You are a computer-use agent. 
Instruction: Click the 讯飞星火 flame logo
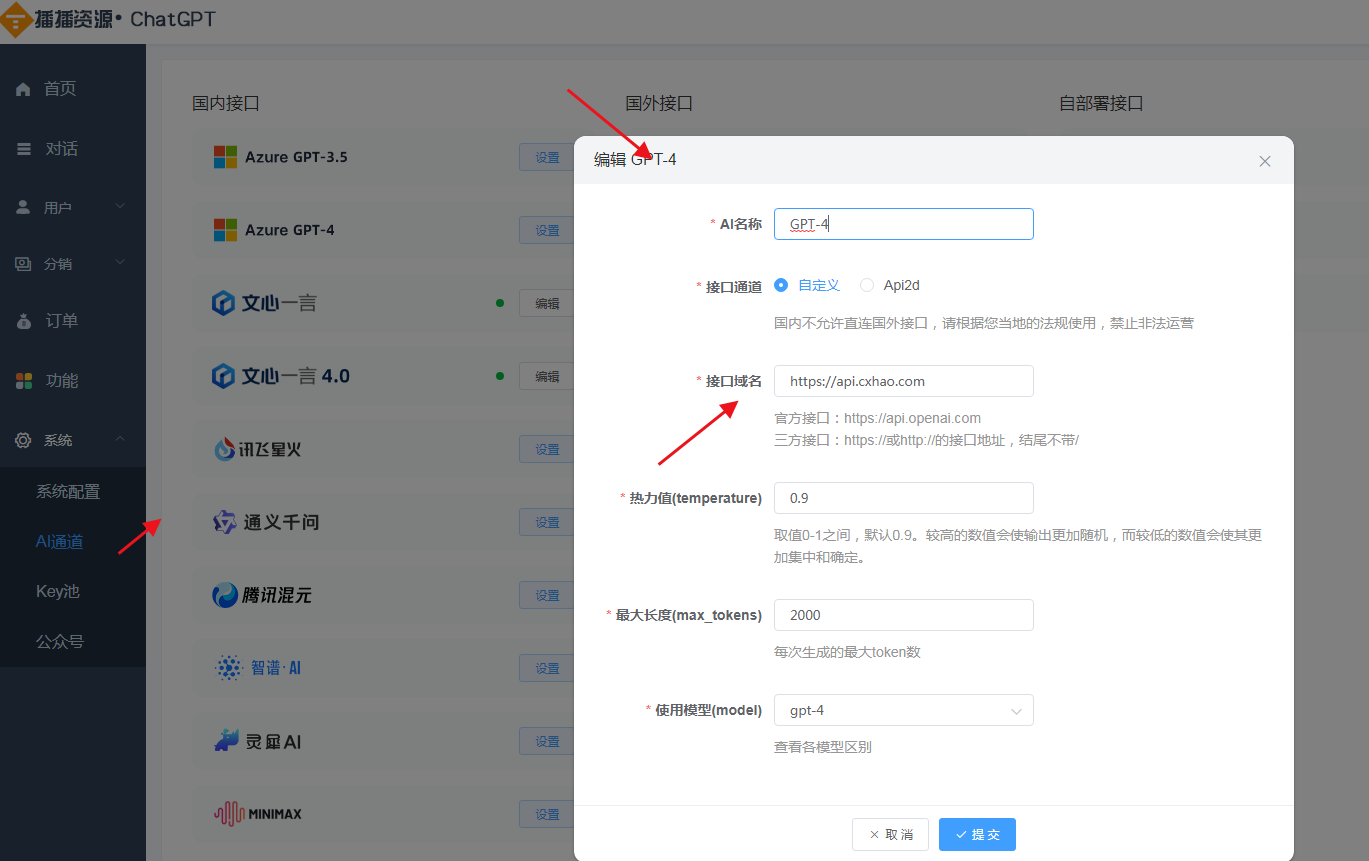(225, 449)
